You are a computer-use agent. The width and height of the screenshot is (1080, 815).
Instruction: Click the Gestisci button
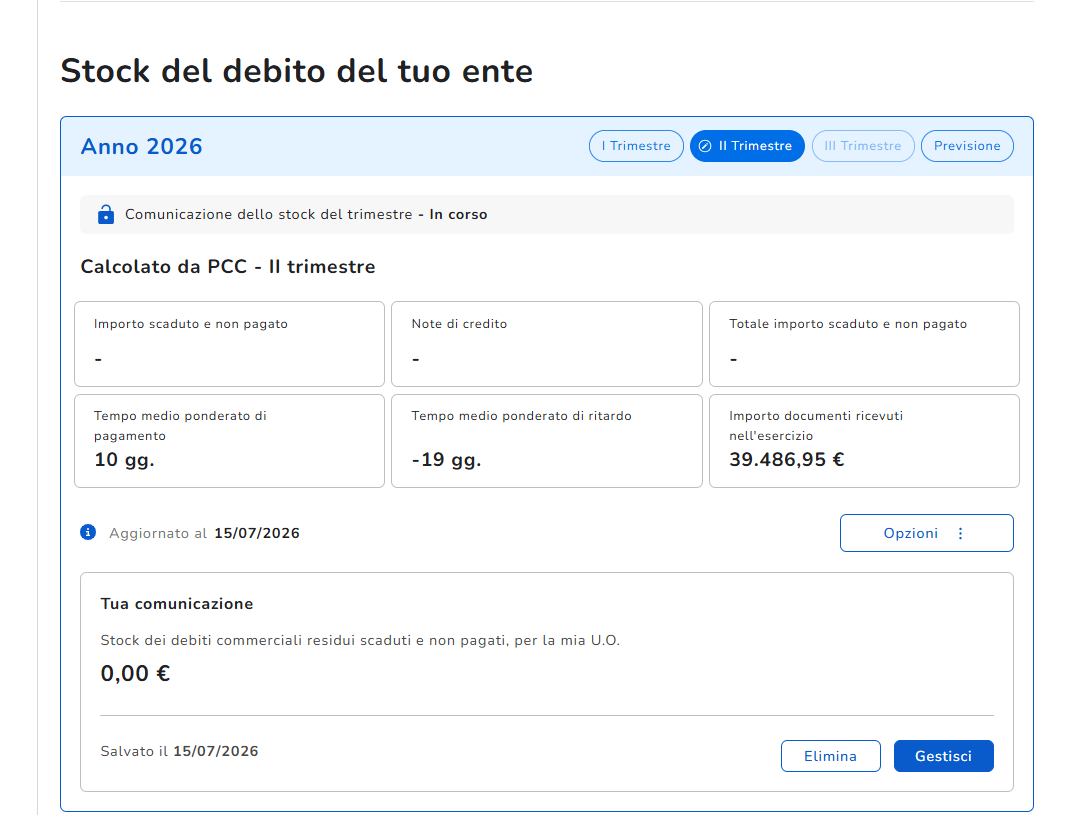point(944,756)
